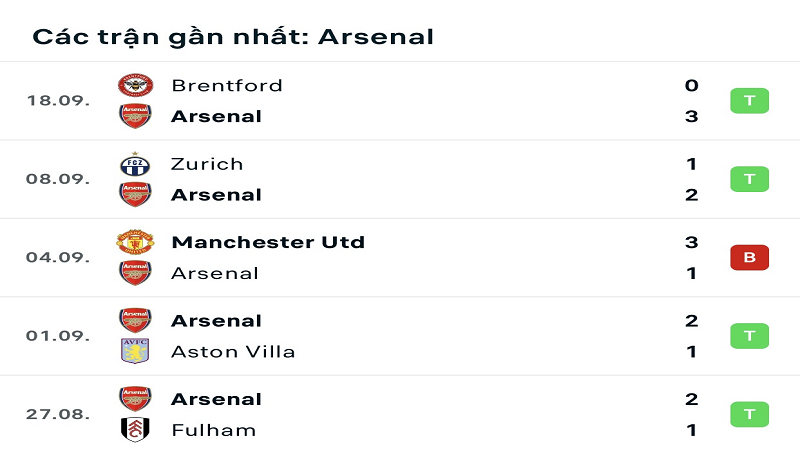Viewport: 800px width, 450px height.
Task: Click the Brentford club crest
Action: tap(135, 85)
